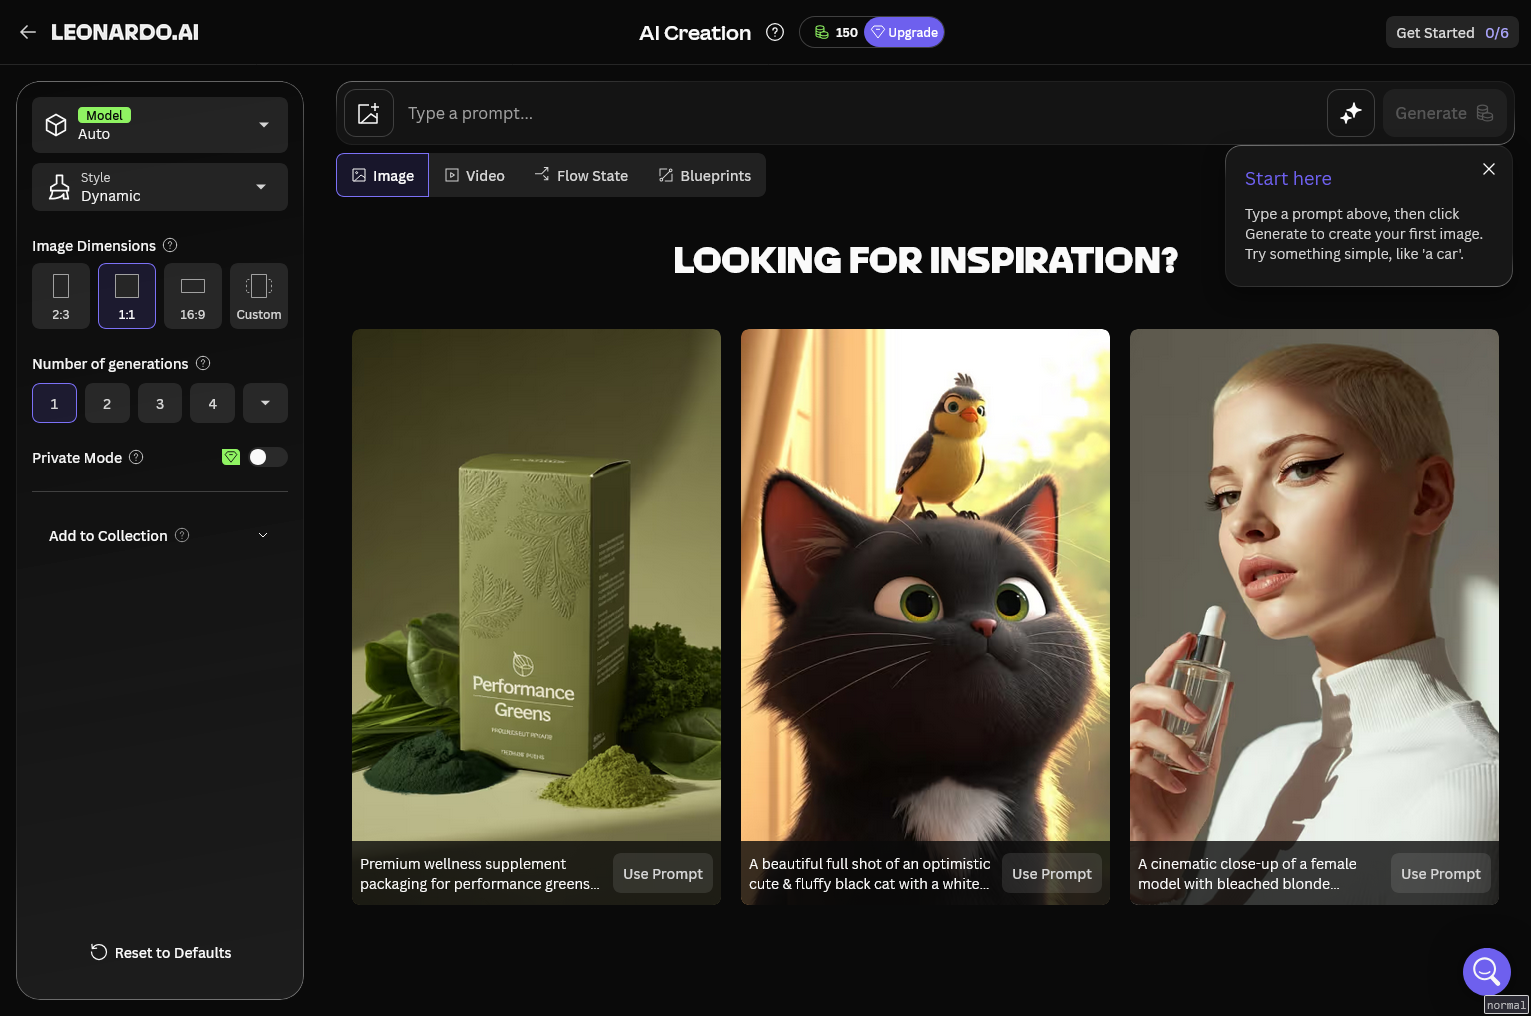
Task: Open the Model Auto dropdown
Action: pos(160,125)
